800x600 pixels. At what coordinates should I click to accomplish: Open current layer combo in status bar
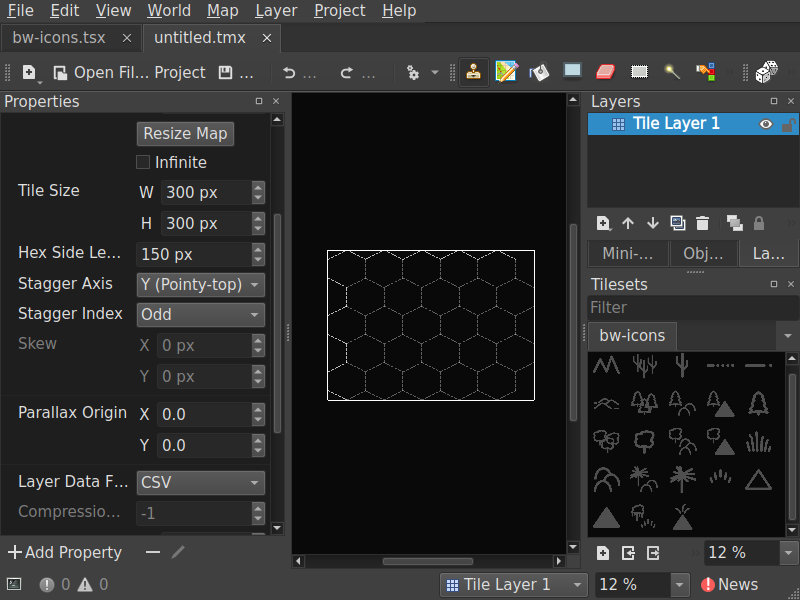tap(514, 585)
